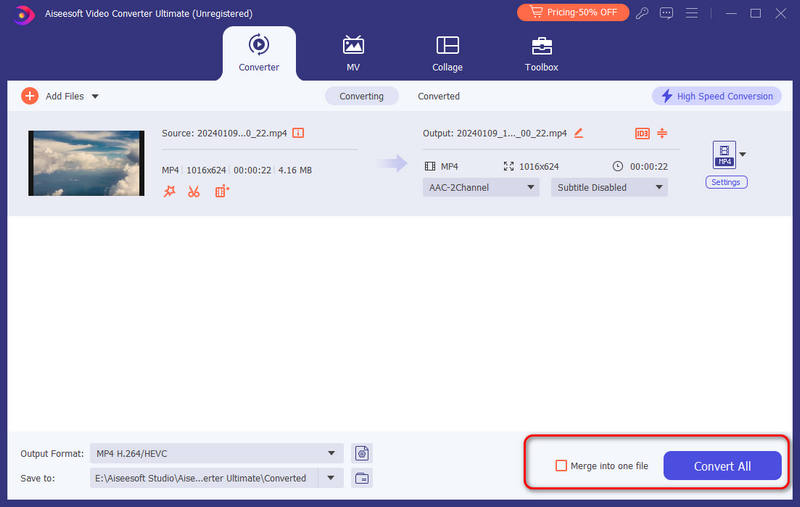This screenshot has height=507, width=800.
Task: Open the Subtitle Disabled dropdown
Action: point(609,187)
